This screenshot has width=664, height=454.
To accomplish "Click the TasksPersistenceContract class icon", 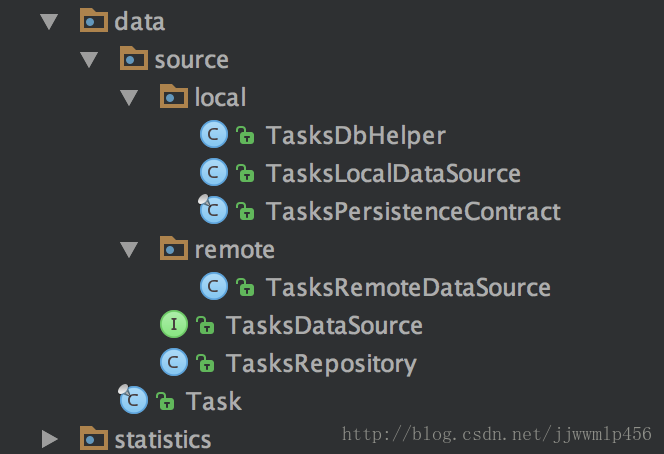I will point(214,211).
